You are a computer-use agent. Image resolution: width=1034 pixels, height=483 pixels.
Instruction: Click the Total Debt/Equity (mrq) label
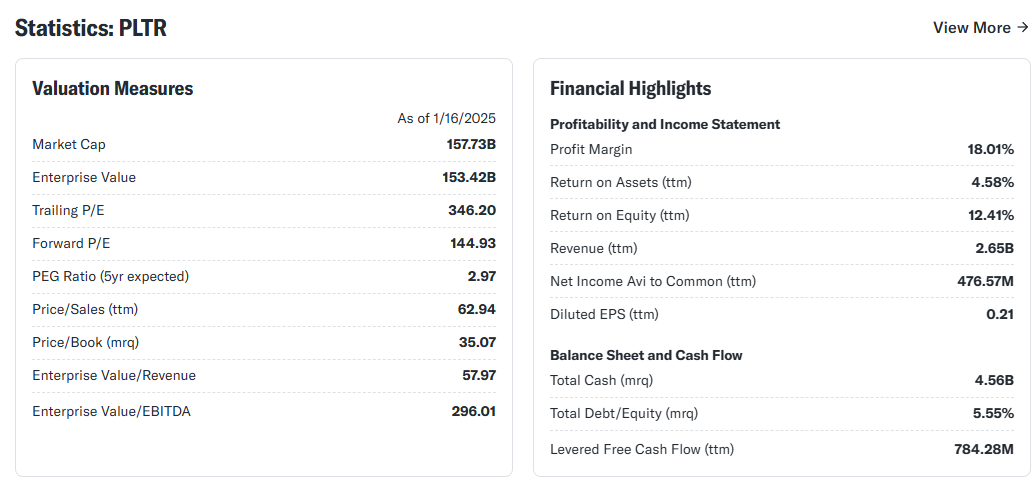coord(624,414)
